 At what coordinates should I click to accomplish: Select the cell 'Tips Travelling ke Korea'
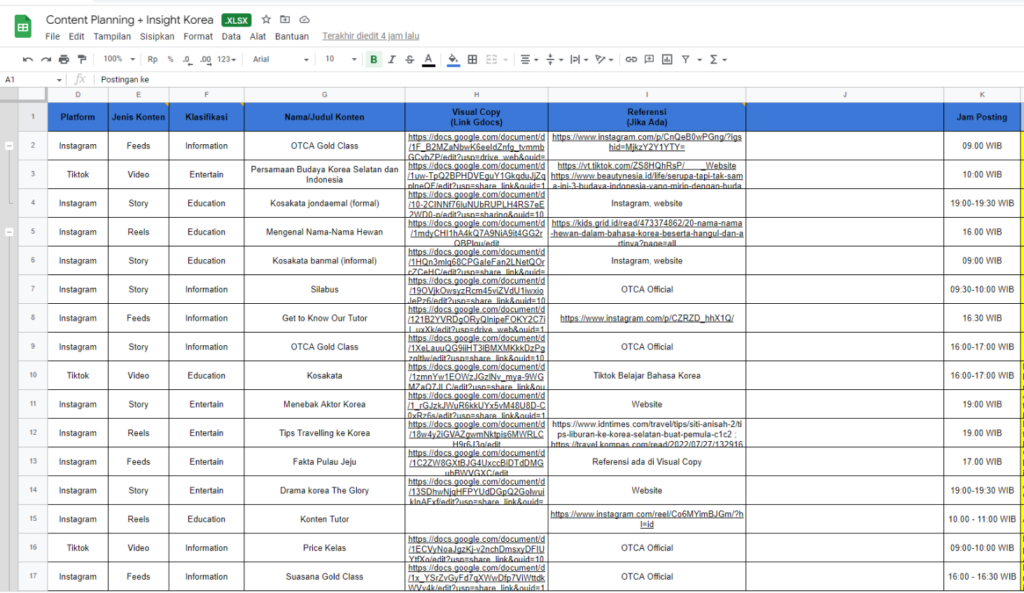[325, 433]
